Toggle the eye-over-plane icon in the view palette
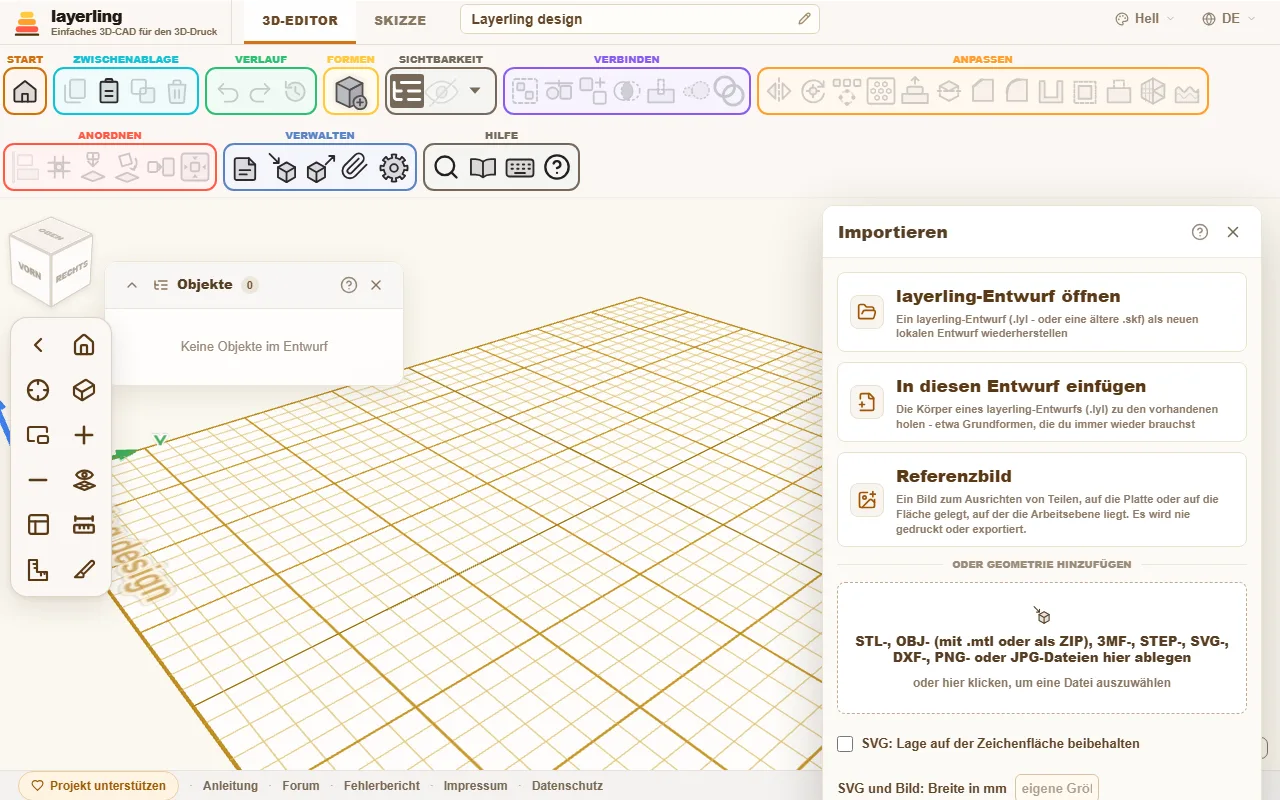Image resolution: width=1280 pixels, height=800 pixels. point(84,480)
